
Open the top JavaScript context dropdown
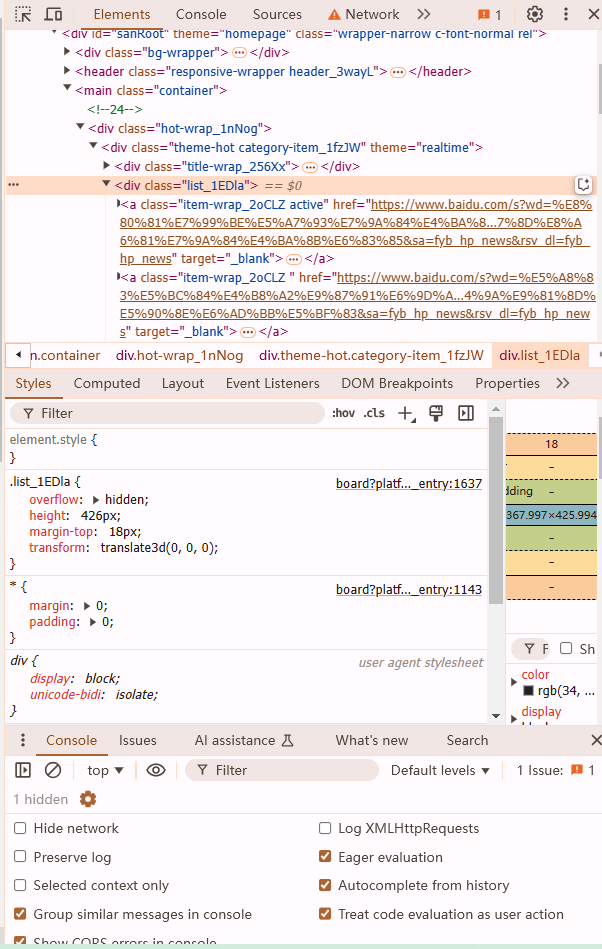(105, 770)
